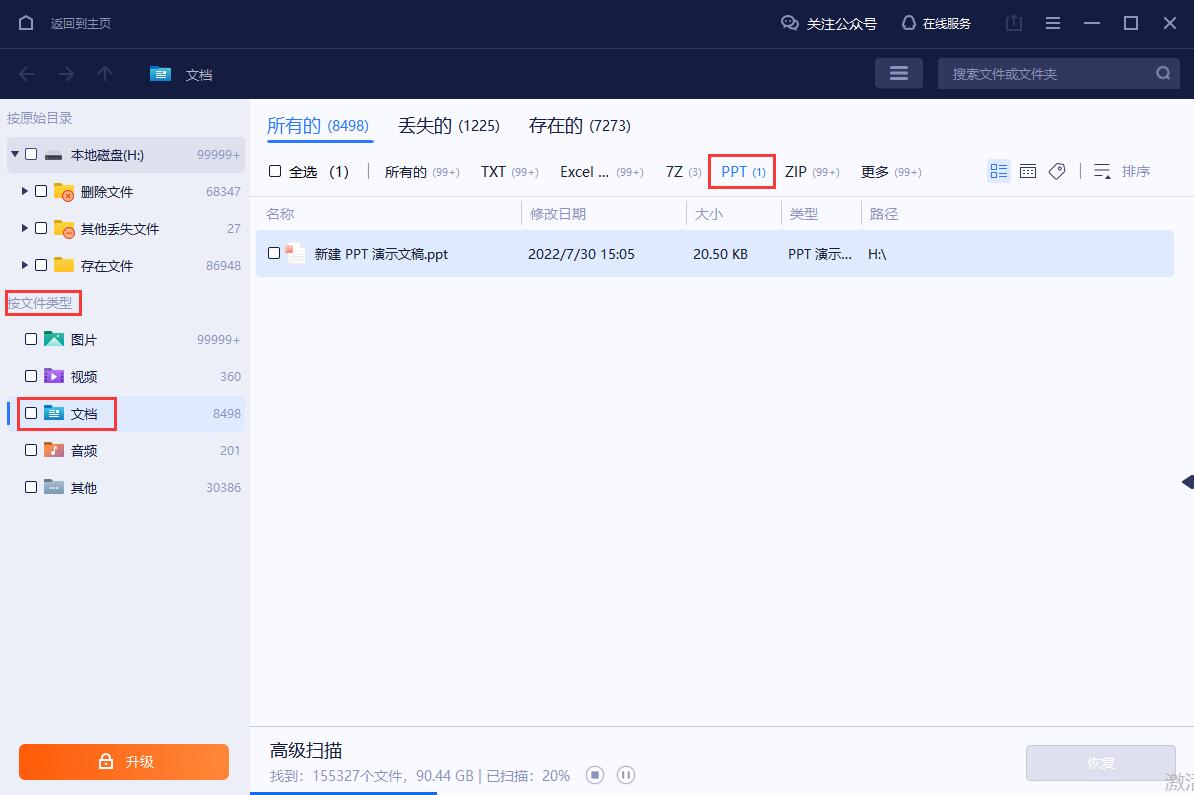Open the hamburger menu beside search box
The image size is (1194, 795).
tap(898, 73)
